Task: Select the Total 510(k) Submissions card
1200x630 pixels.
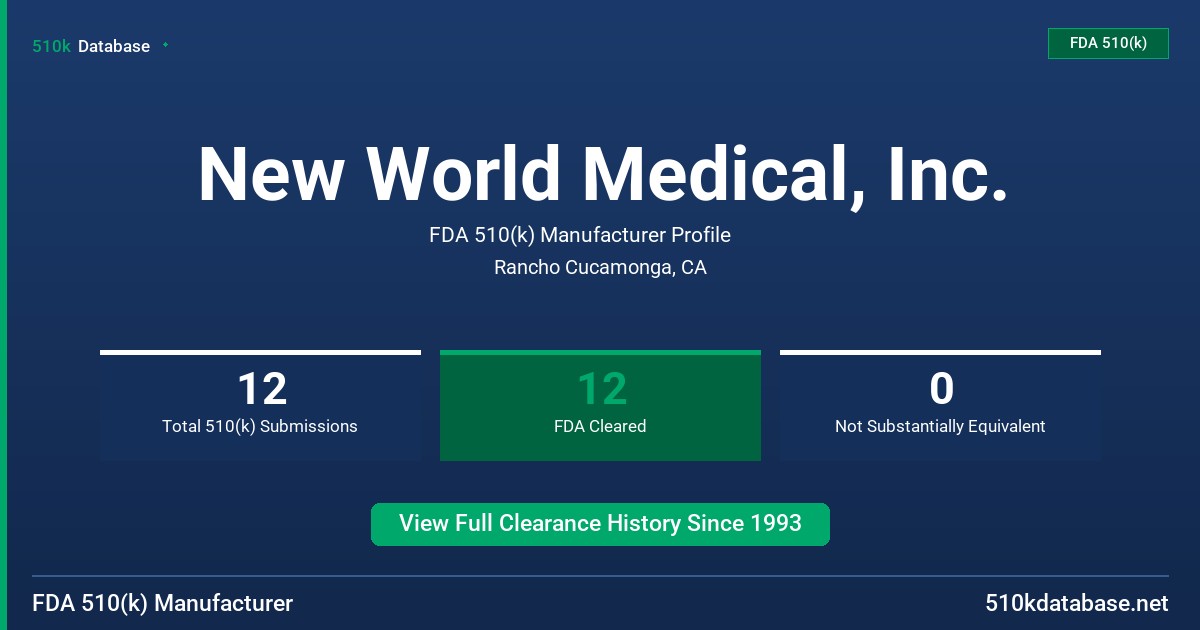Action: (260, 405)
